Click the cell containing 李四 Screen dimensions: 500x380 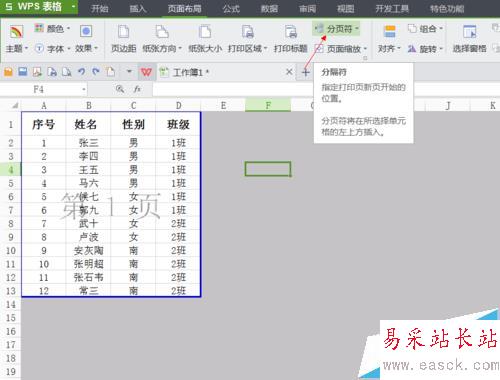[88, 156]
